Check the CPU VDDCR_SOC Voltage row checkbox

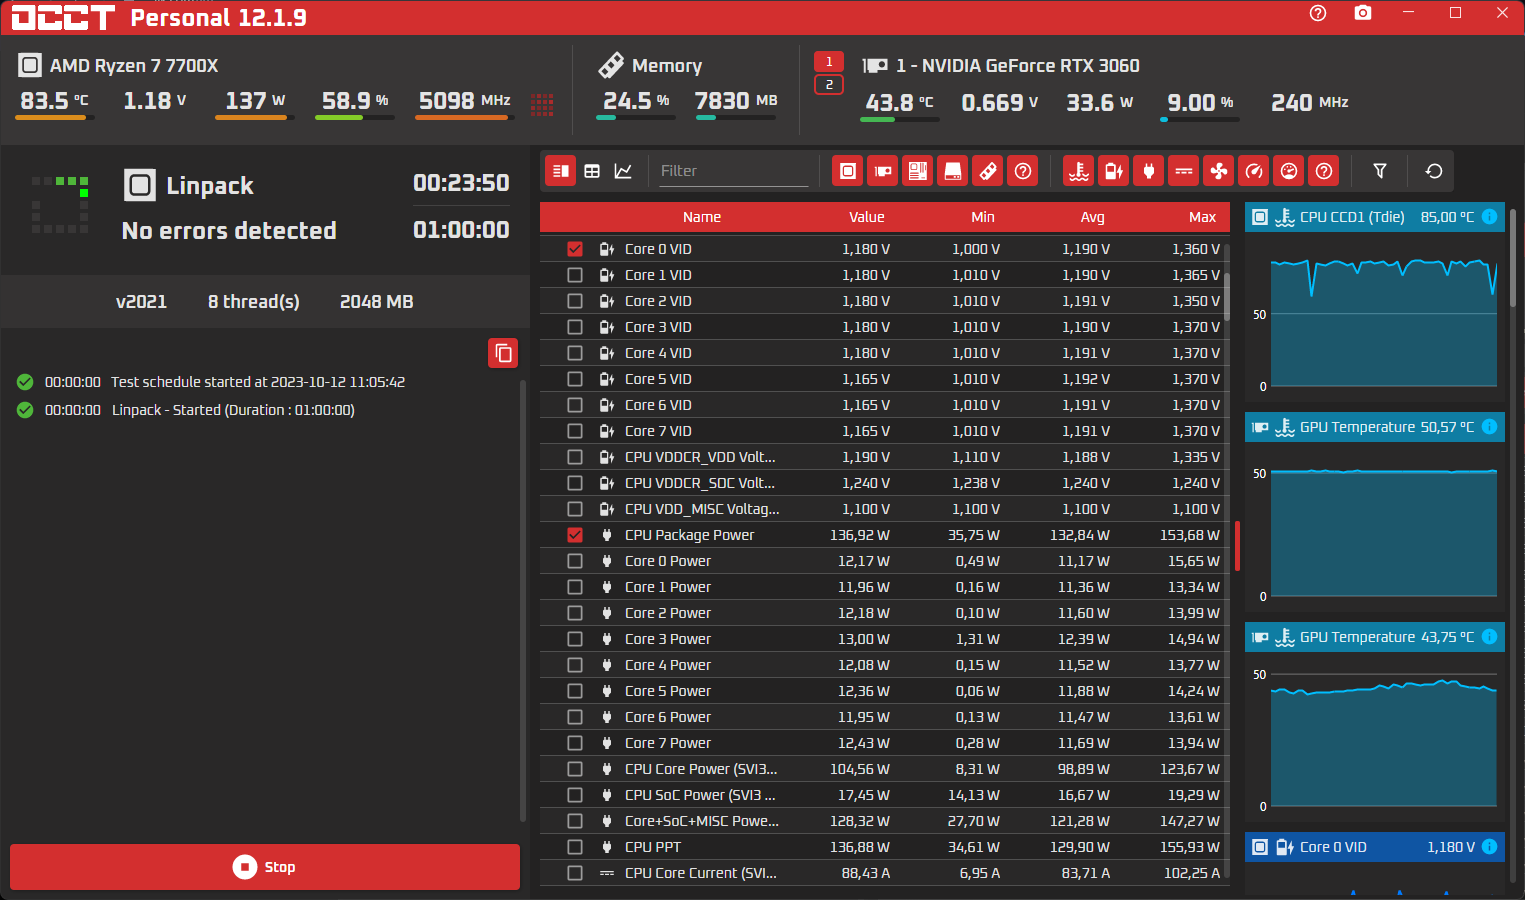(575, 483)
